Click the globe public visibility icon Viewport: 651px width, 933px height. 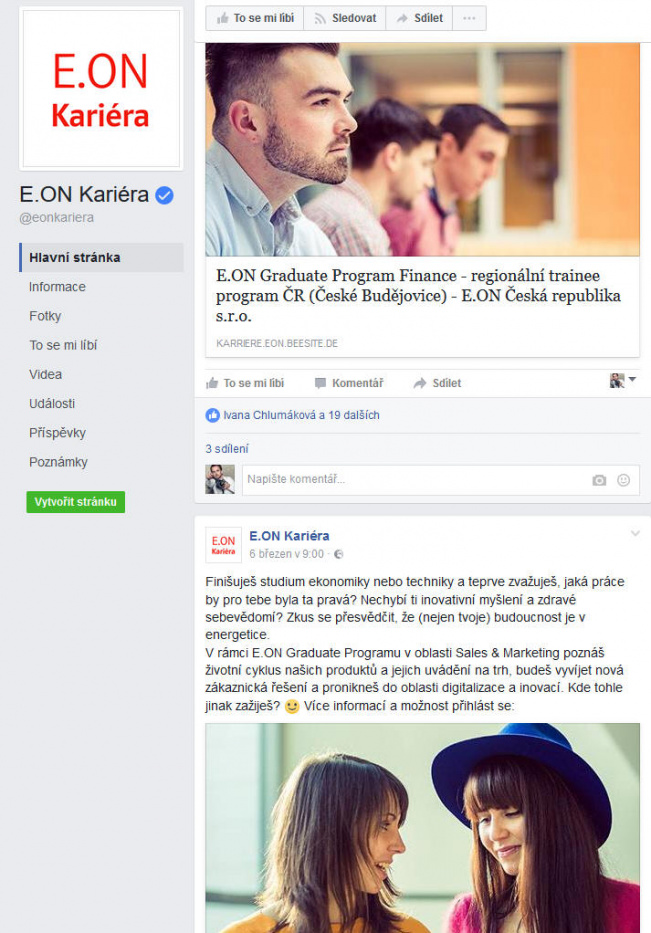pyautogui.click(x=339, y=554)
